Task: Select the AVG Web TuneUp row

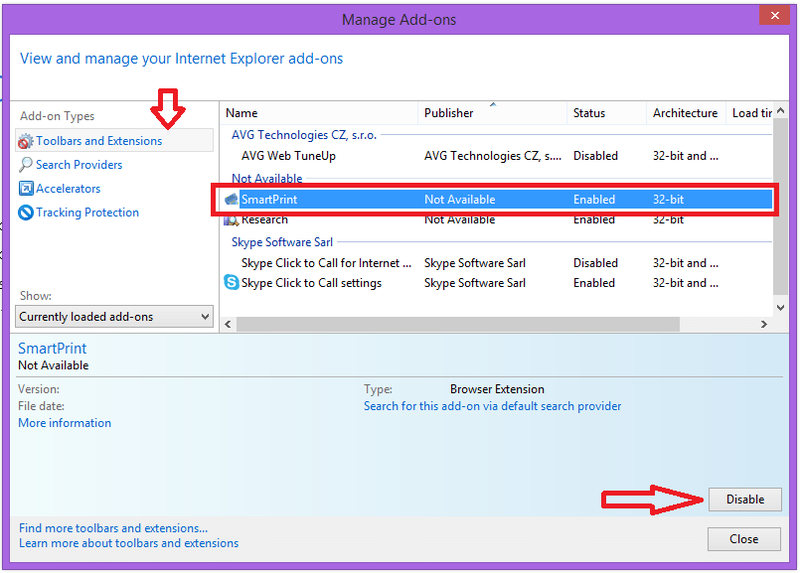Action: coord(497,156)
